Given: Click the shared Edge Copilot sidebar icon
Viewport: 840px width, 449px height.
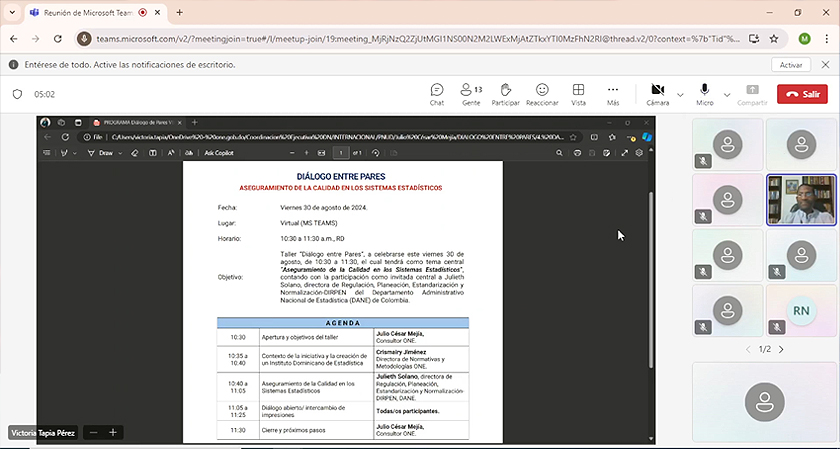Looking at the screenshot, I should (647, 137).
